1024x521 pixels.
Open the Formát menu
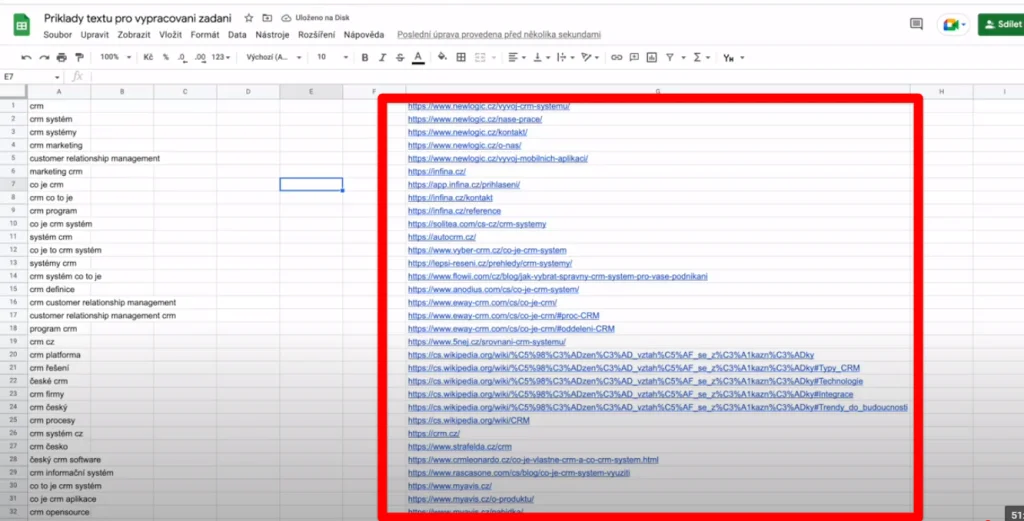point(204,34)
